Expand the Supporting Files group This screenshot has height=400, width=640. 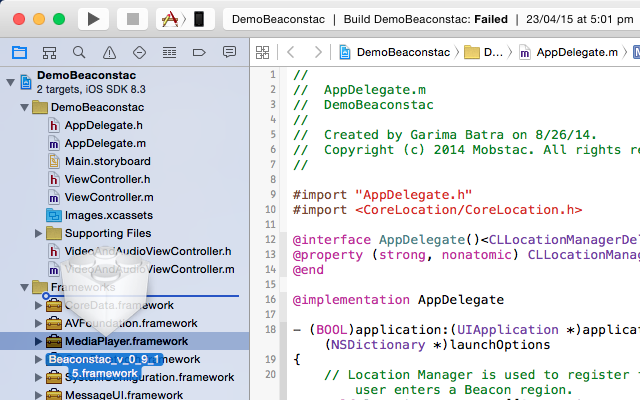coord(38,233)
